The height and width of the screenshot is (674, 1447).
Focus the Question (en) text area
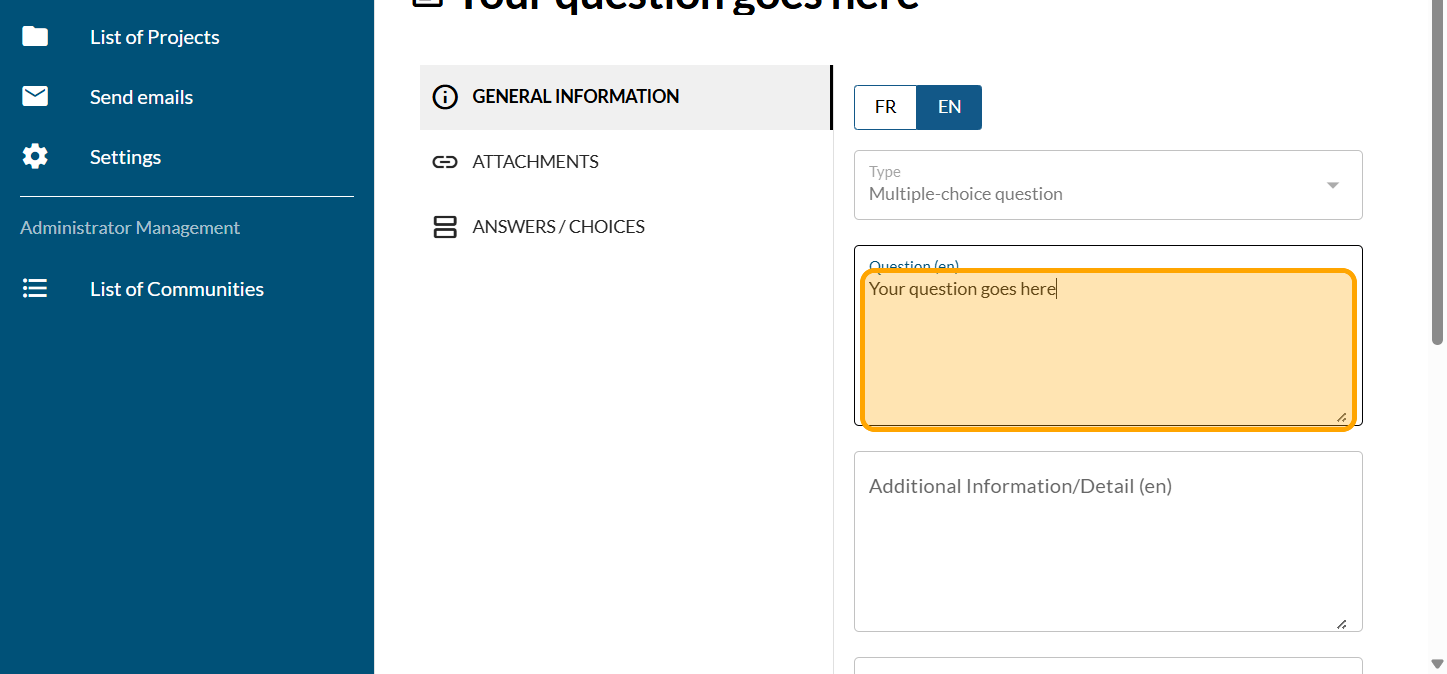(x=1107, y=350)
